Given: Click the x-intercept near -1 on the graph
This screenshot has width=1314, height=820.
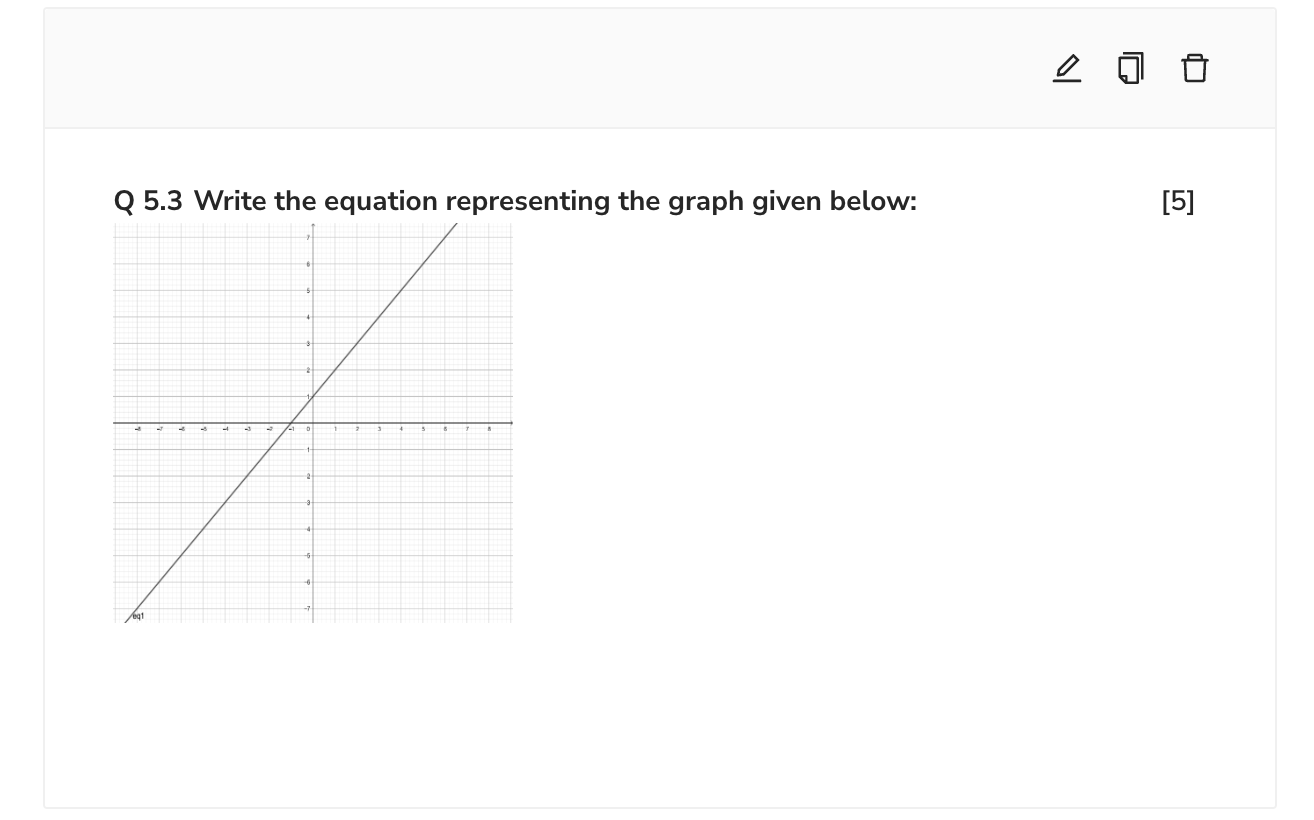Looking at the screenshot, I should click(290, 423).
